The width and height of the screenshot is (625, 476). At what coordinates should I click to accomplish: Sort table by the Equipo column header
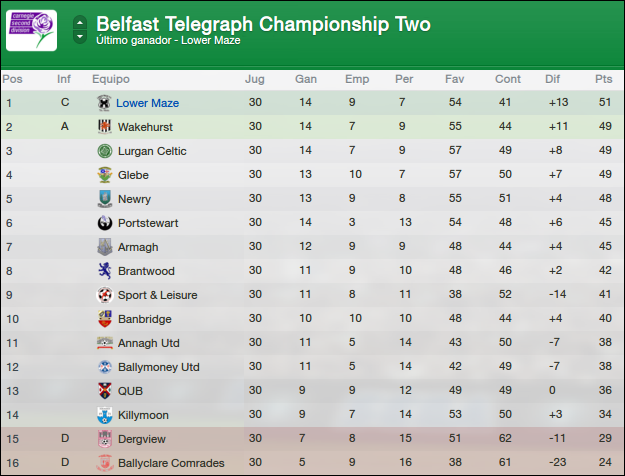(111, 79)
